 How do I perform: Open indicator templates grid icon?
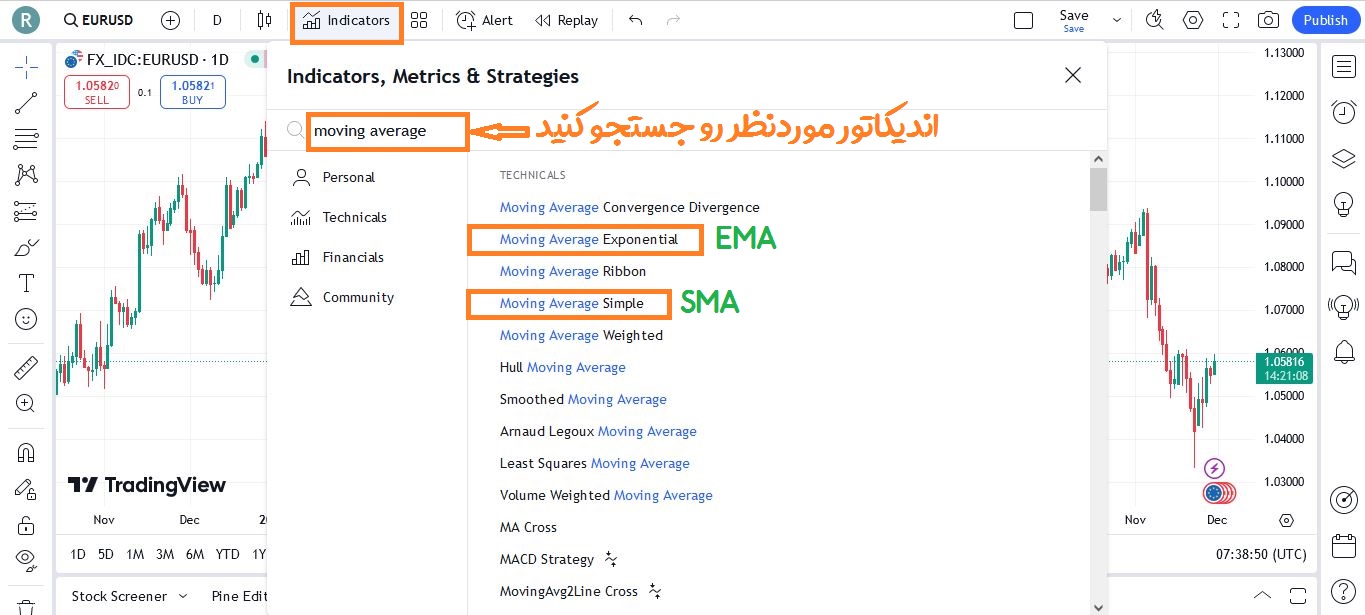[x=419, y=20]
